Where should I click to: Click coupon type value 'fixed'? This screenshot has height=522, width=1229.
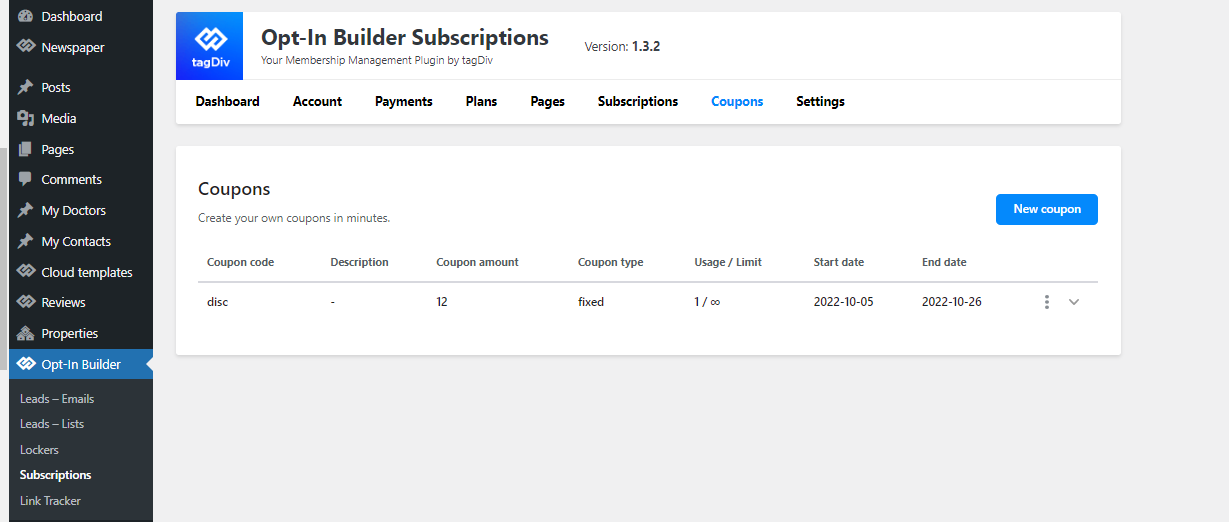click(591, 302)
